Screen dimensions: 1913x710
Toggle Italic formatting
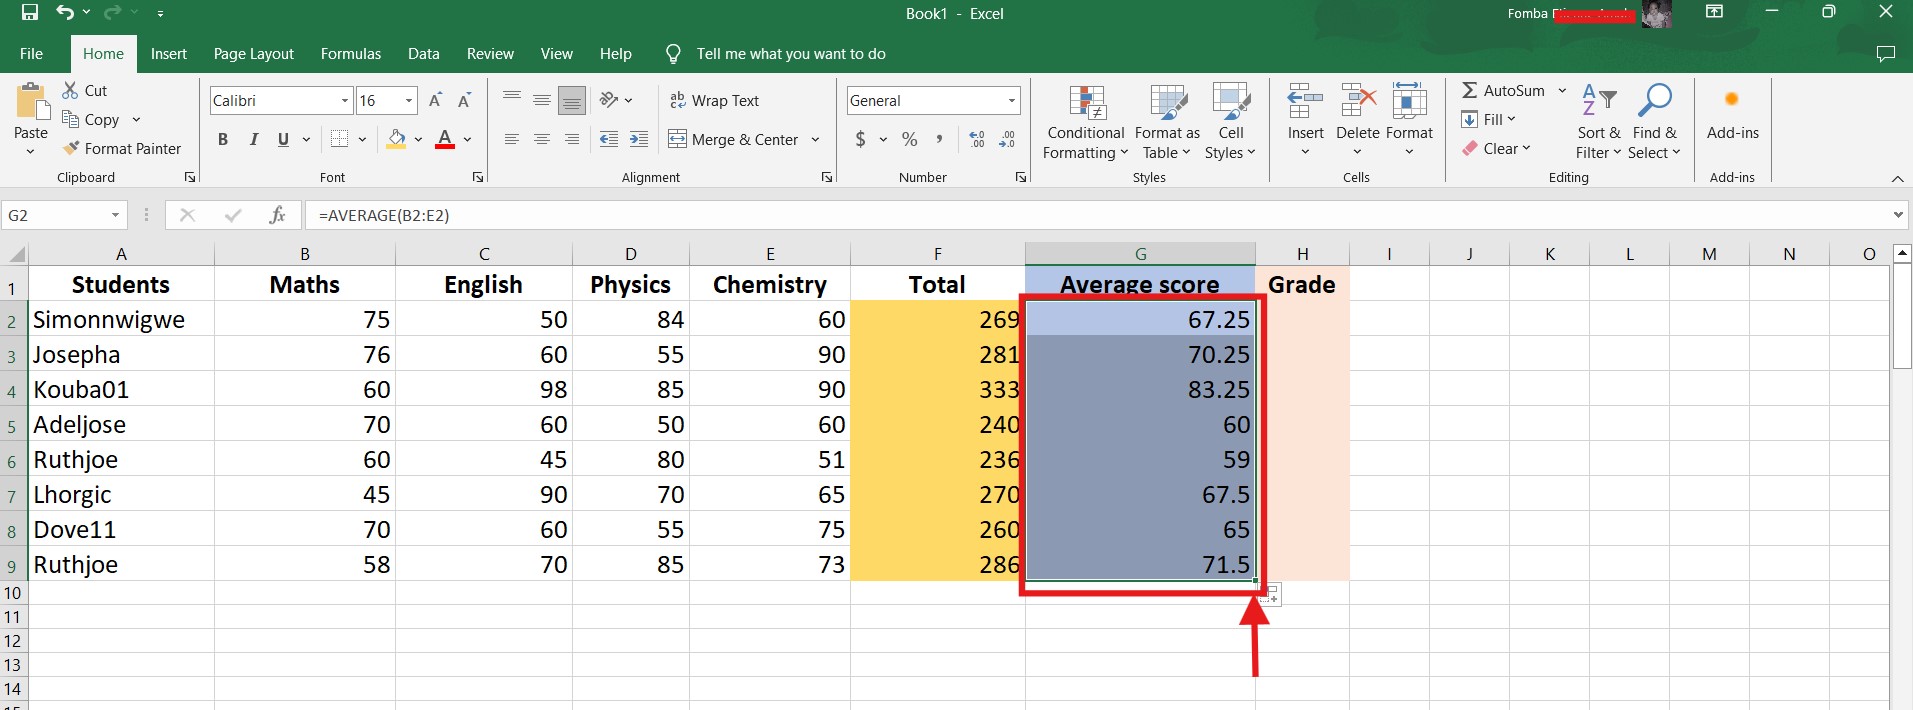(253, 139)
